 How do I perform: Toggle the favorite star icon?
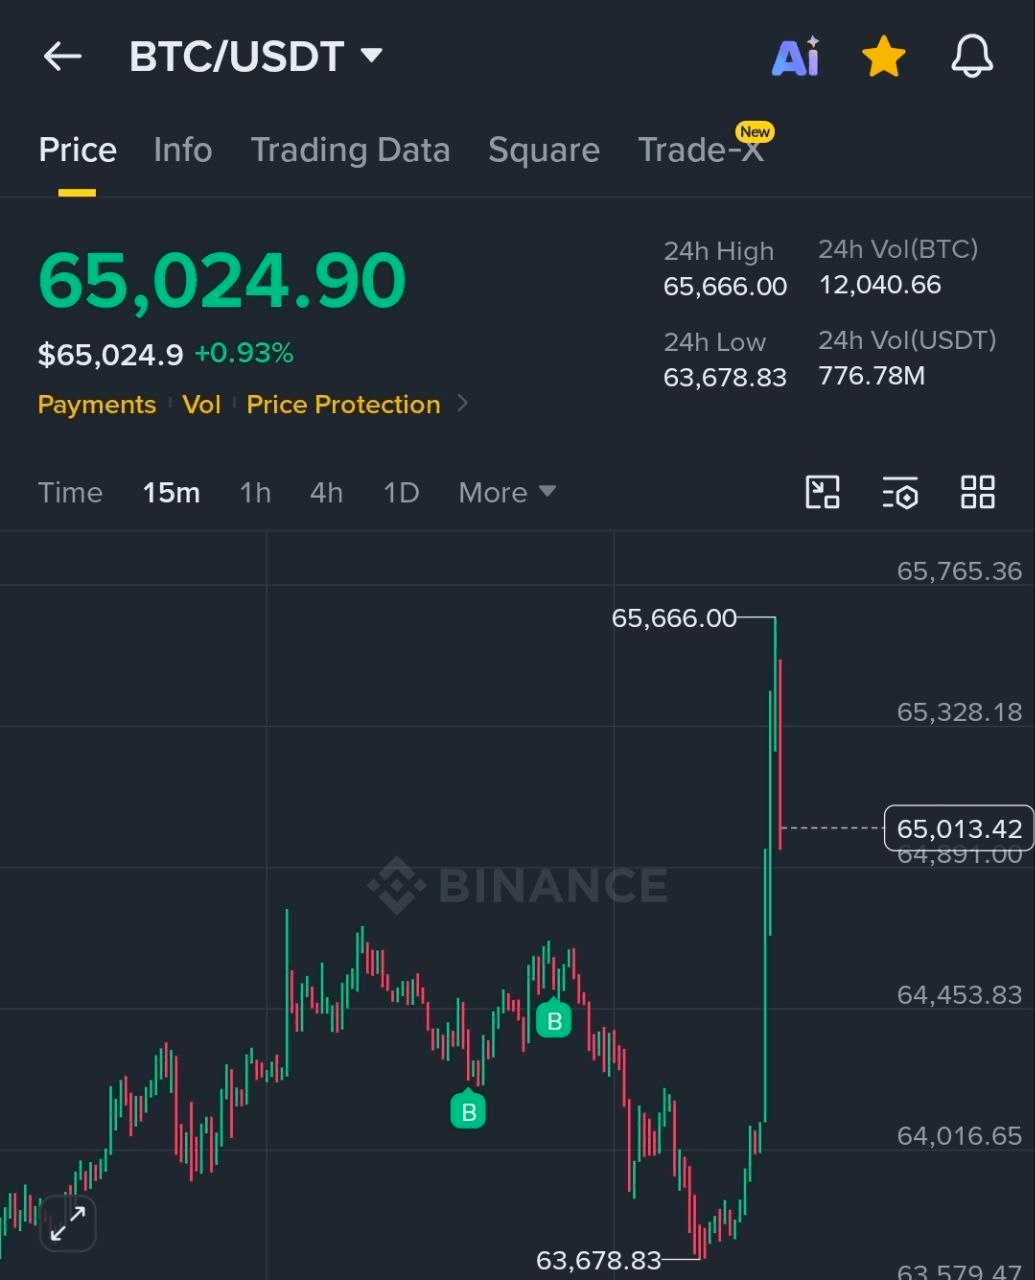(x=884, y=57)
